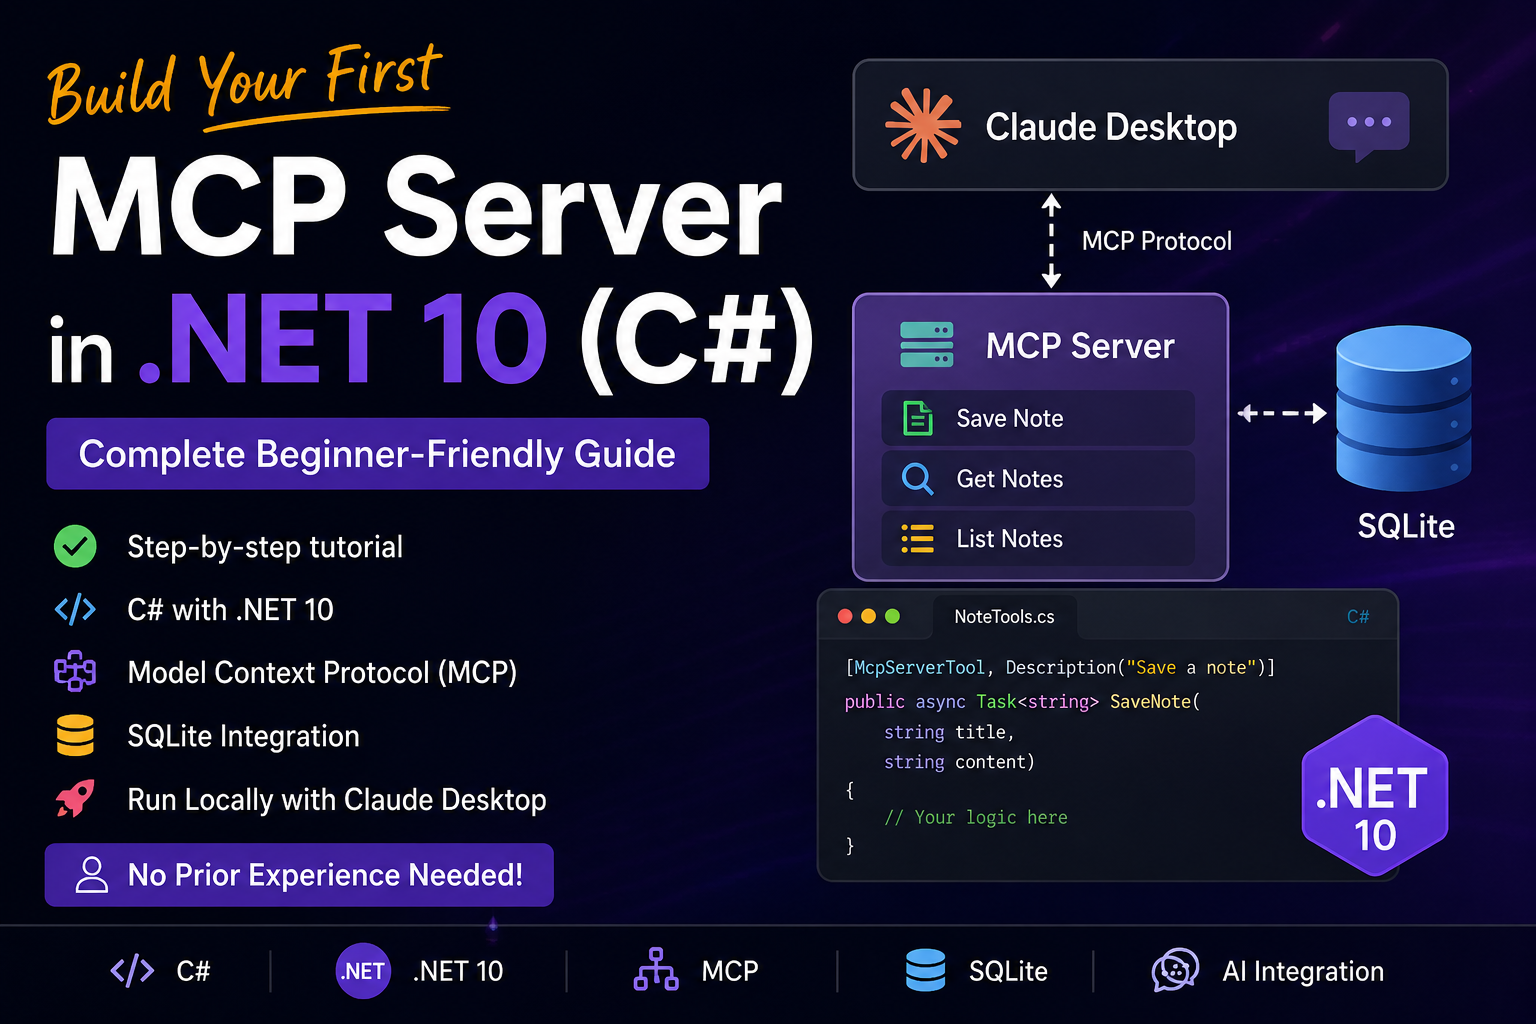
Task: Click the green window dot in code editor
Action: pos(892,616)
